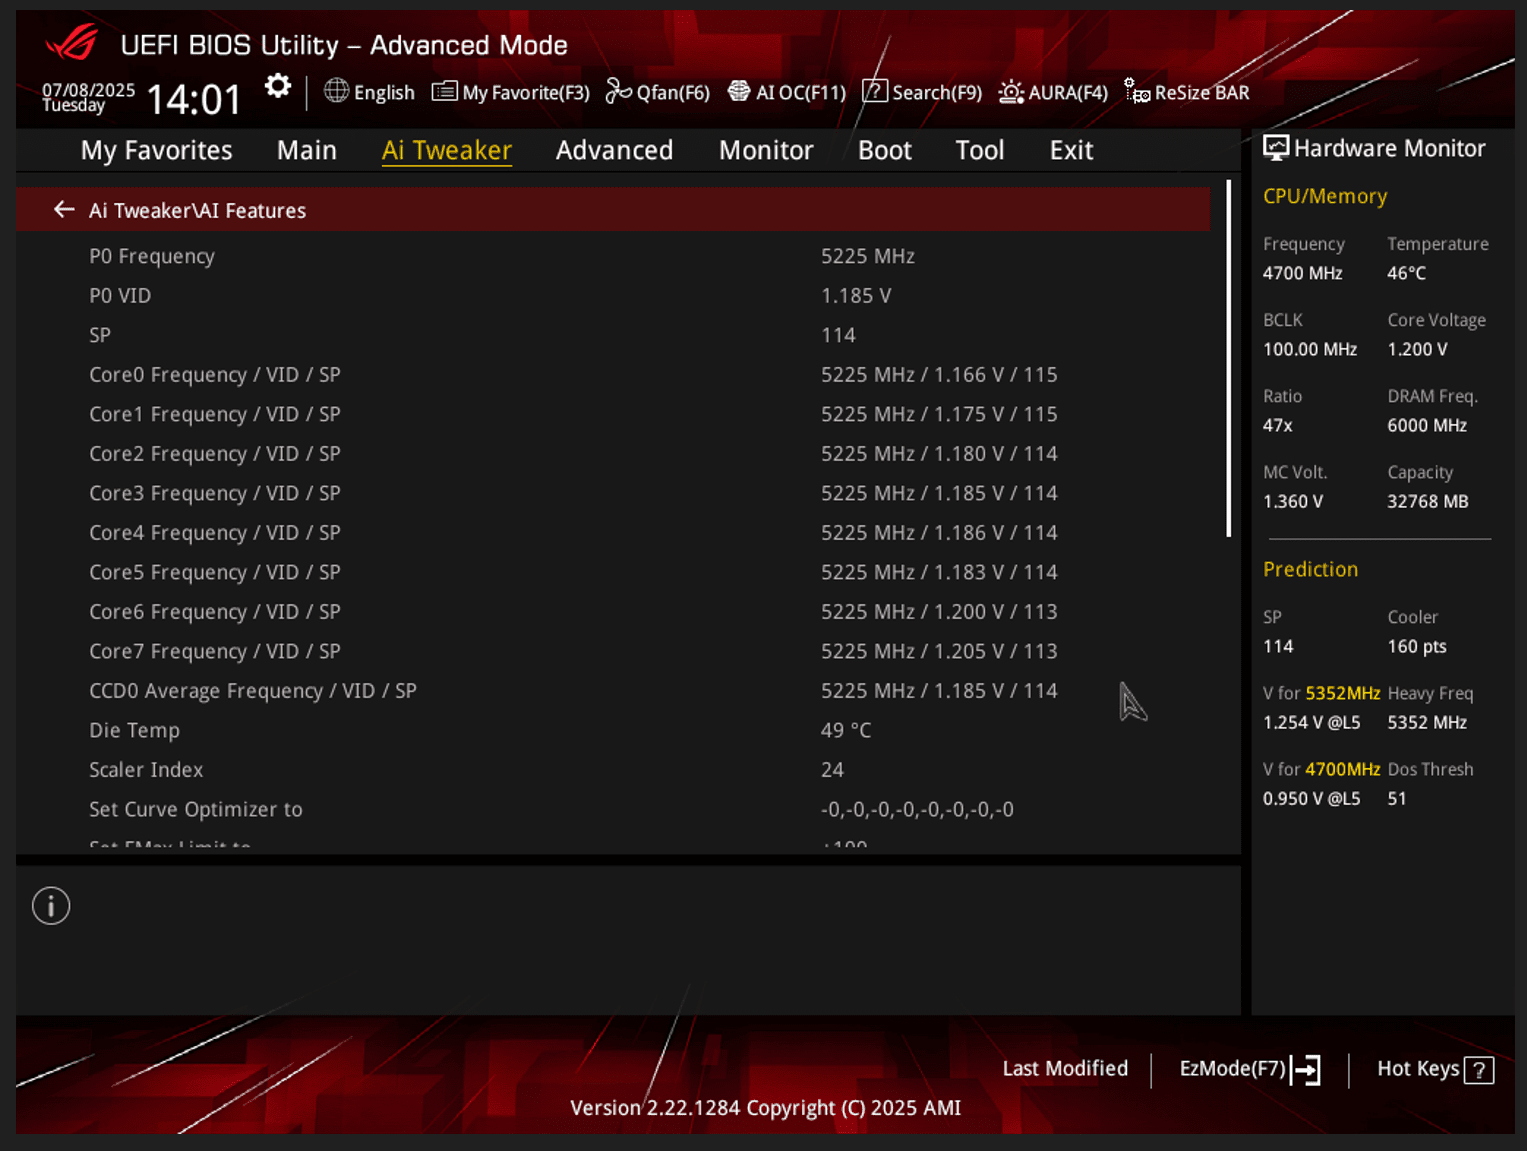Click the ROG logo in the title bar
The height and width of the screenshot is (1151, 1527).
click(72, 43)
